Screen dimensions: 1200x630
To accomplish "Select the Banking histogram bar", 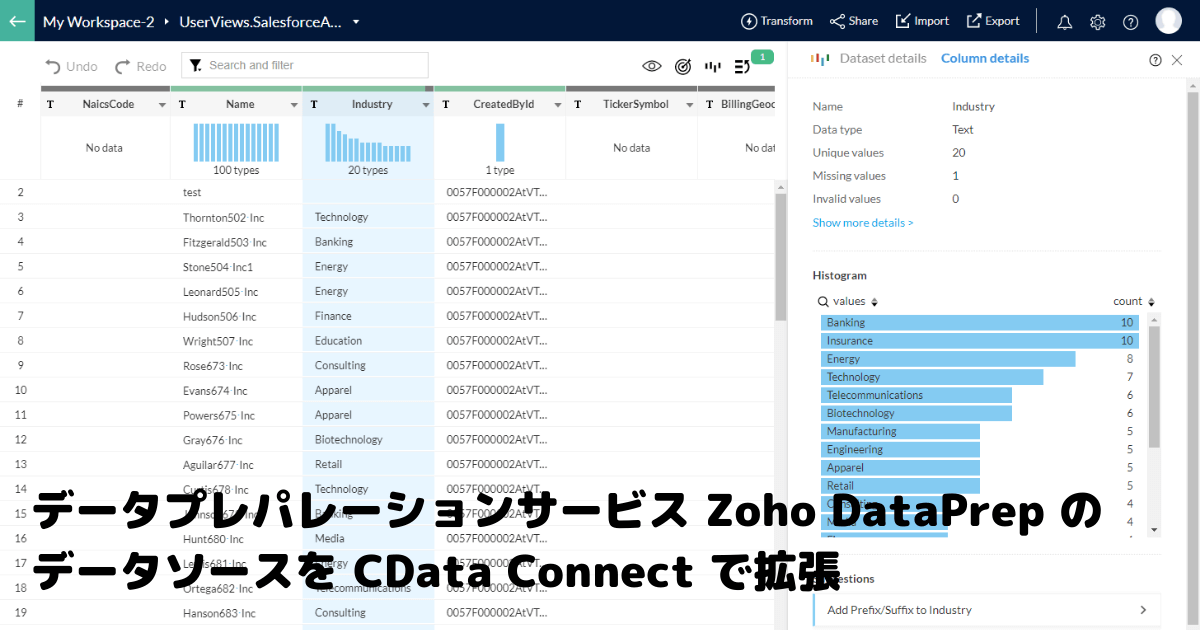I will [x=978, y=322].
